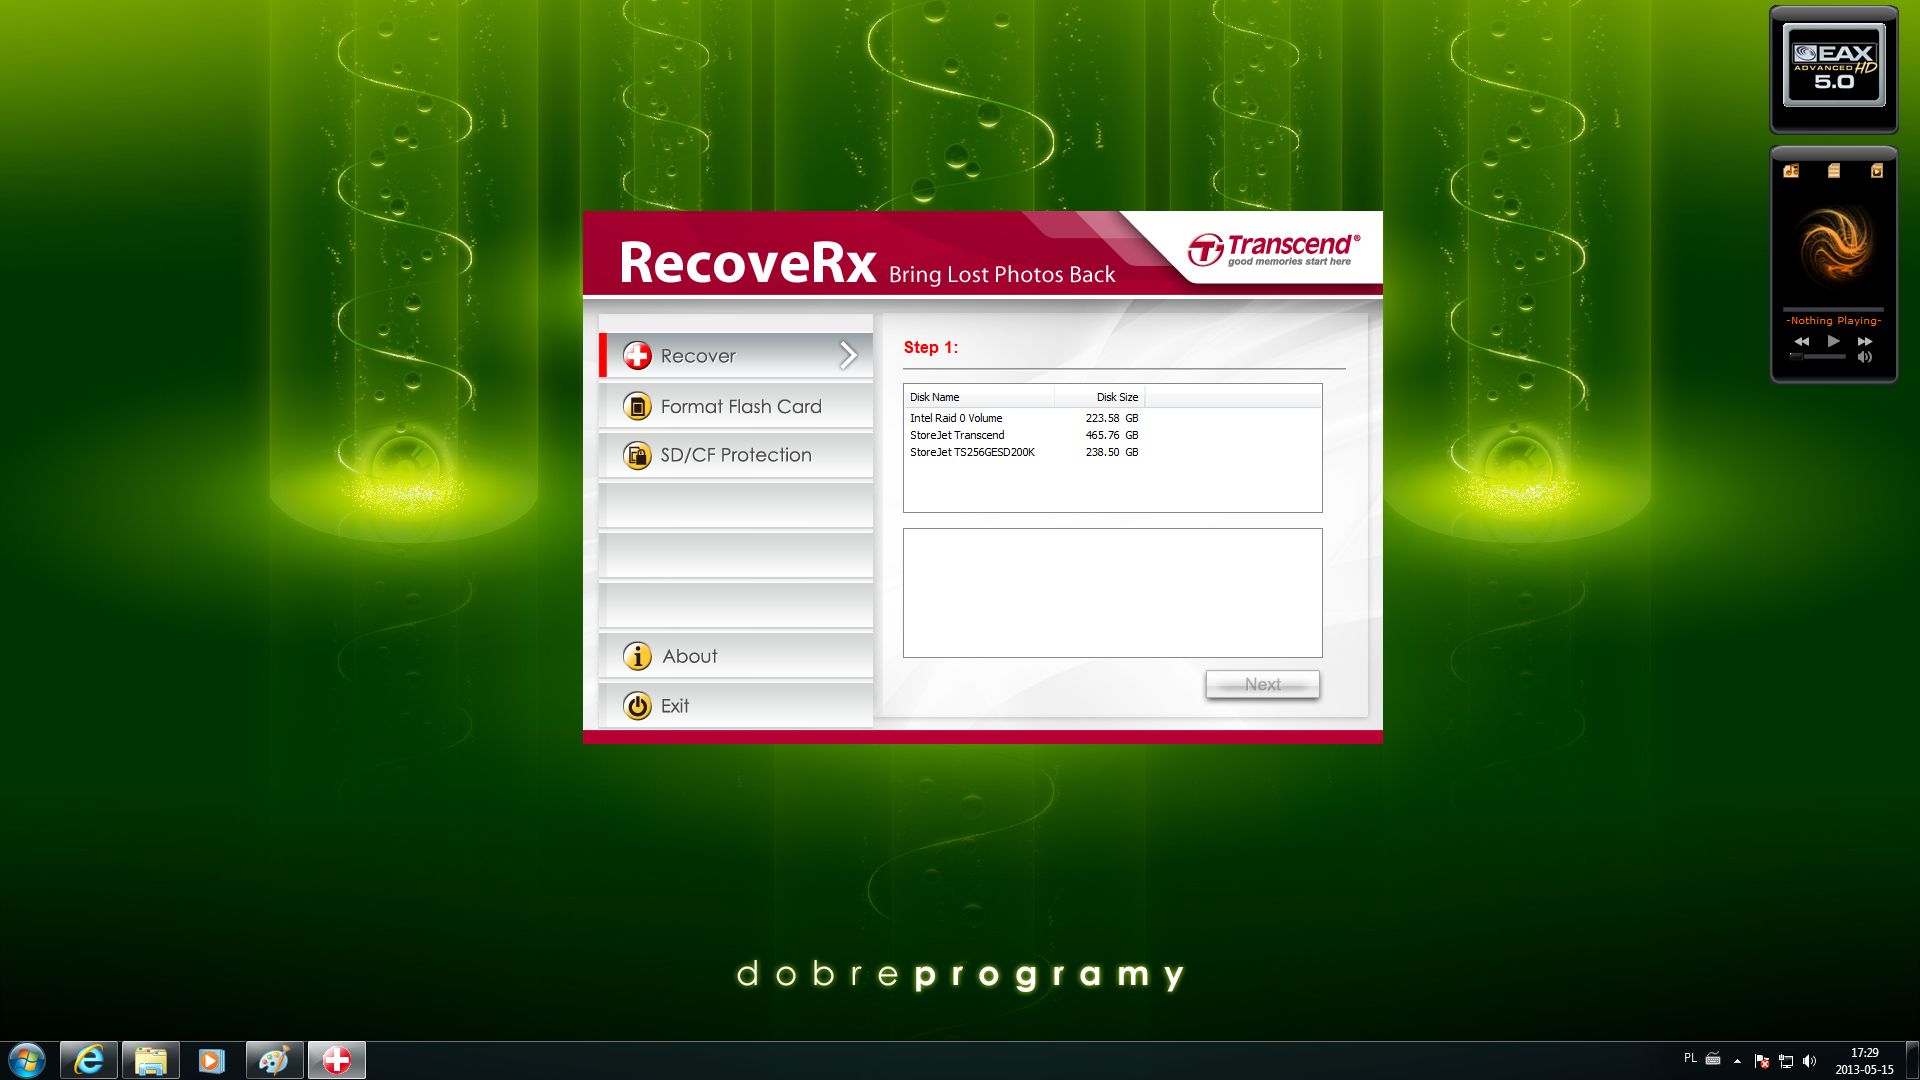Open Windows Explorer from the taskbar
The height and width of the screenshot is (1080, 1920).
click(x=151, y=1060)
